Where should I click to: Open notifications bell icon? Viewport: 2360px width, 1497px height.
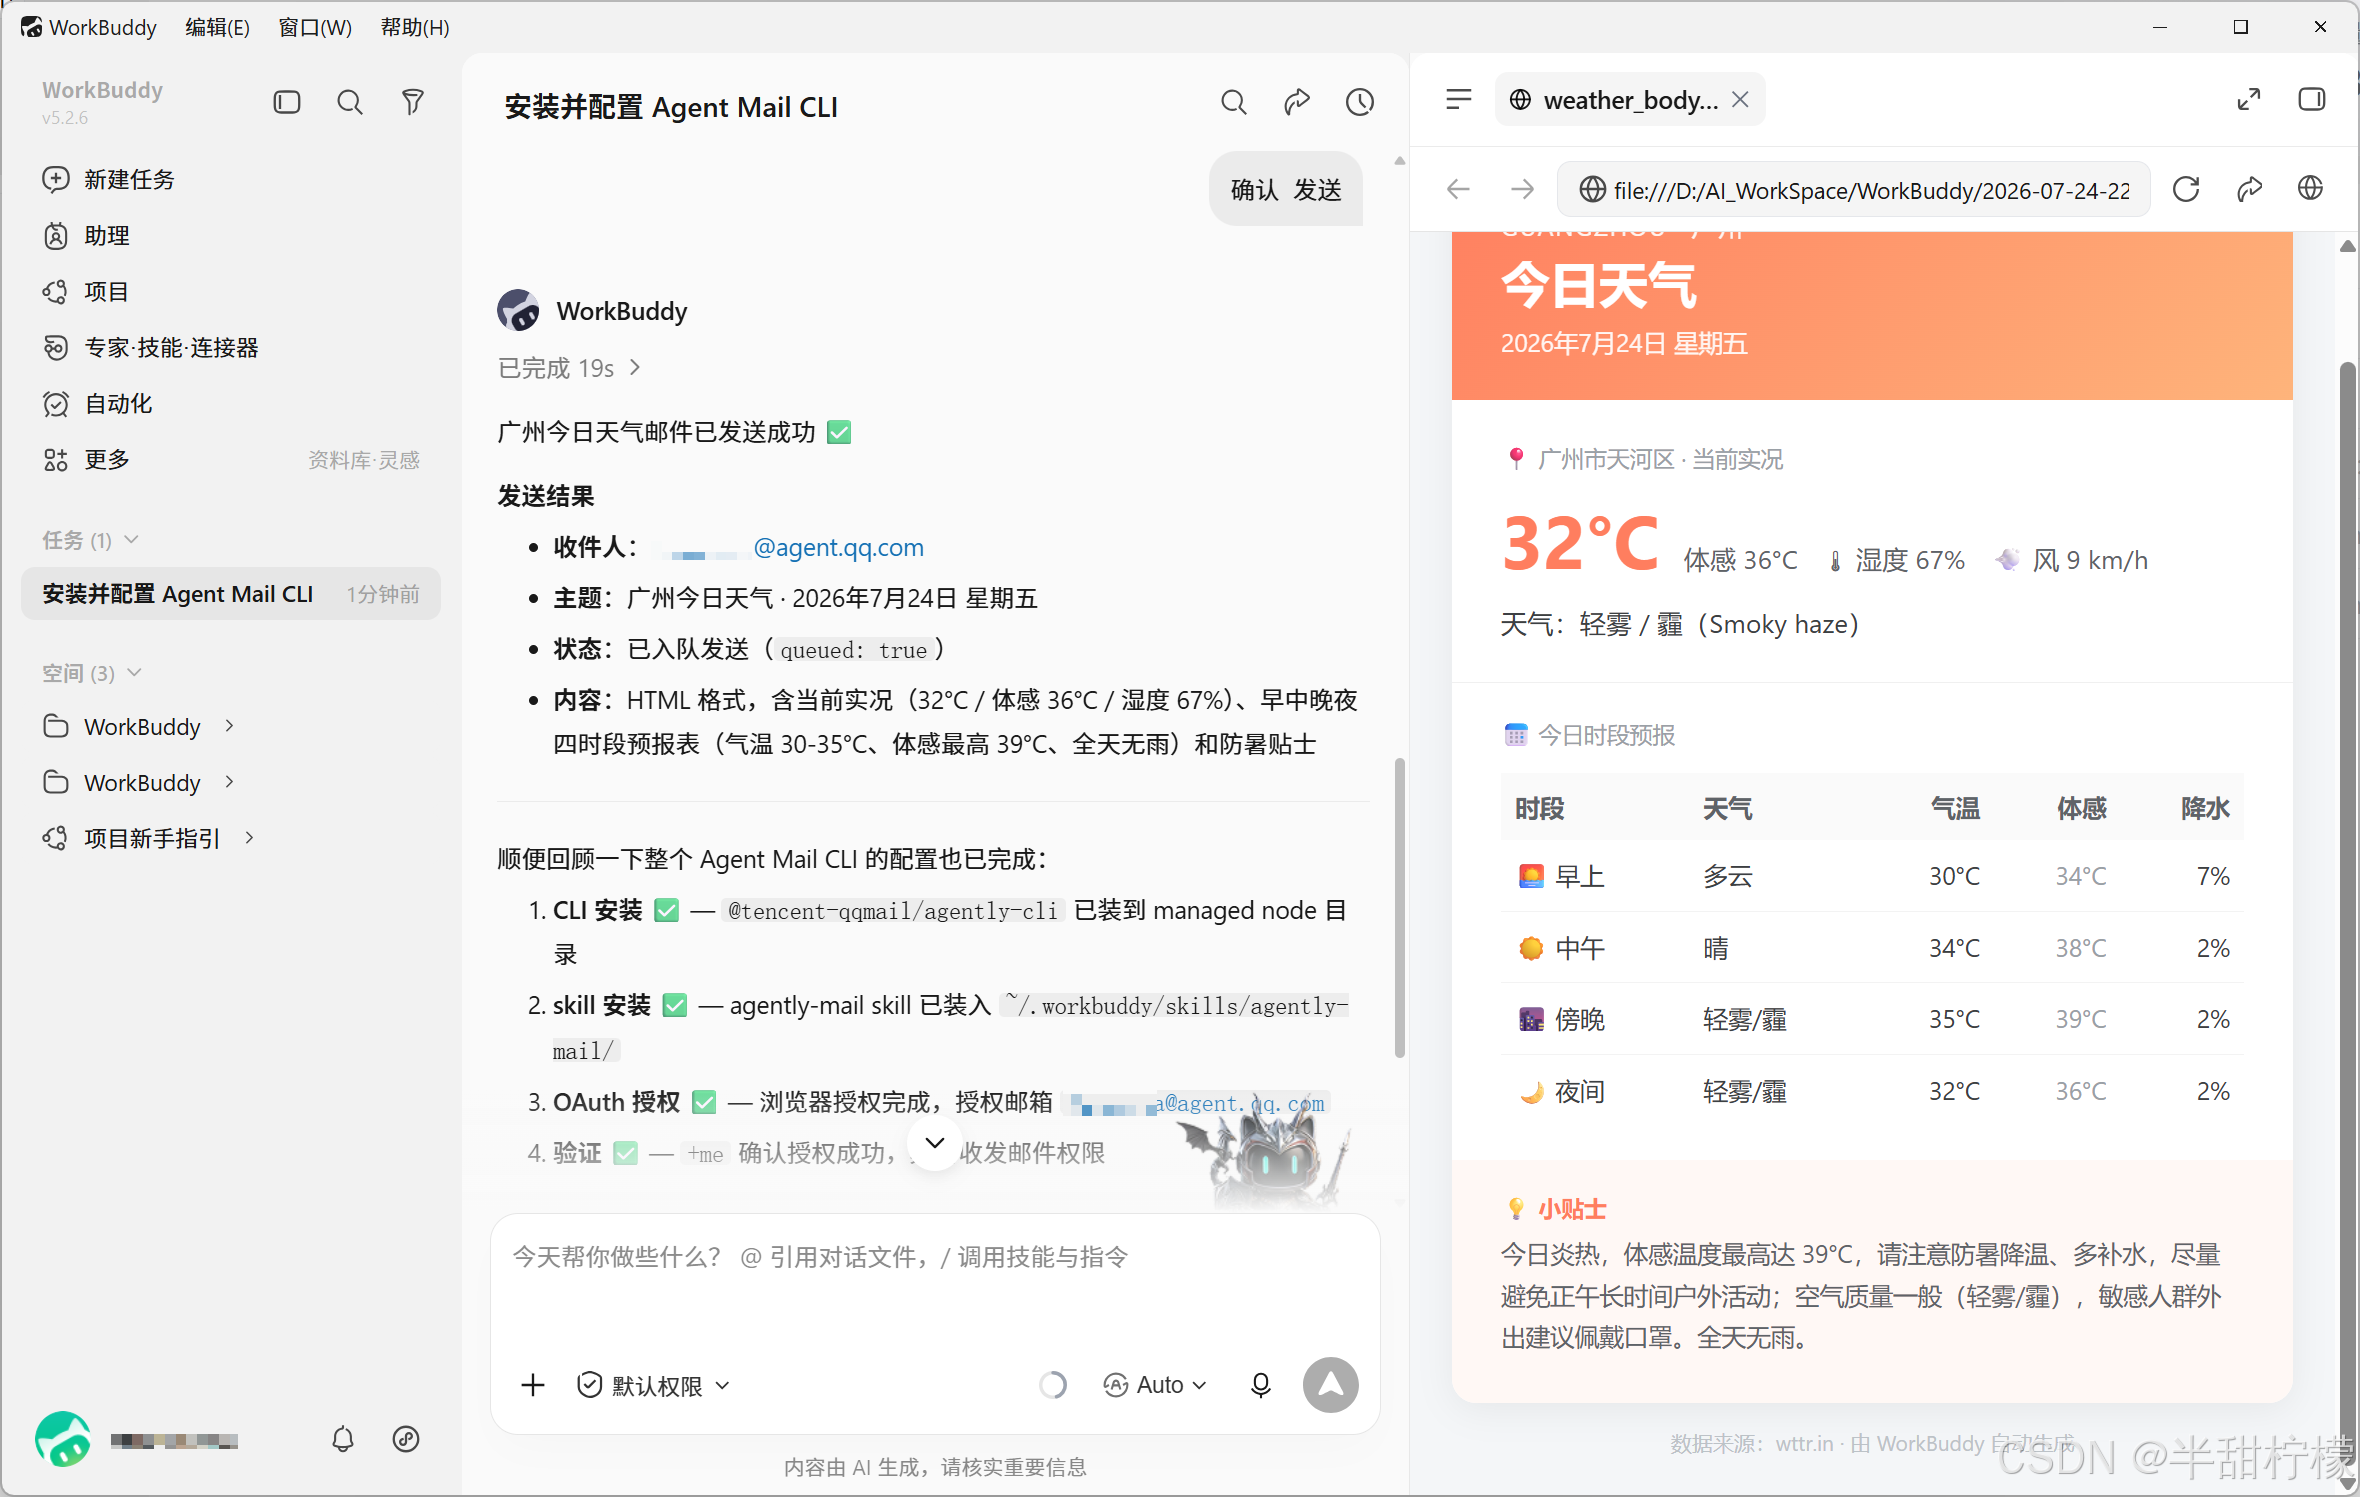[343, 1439]
